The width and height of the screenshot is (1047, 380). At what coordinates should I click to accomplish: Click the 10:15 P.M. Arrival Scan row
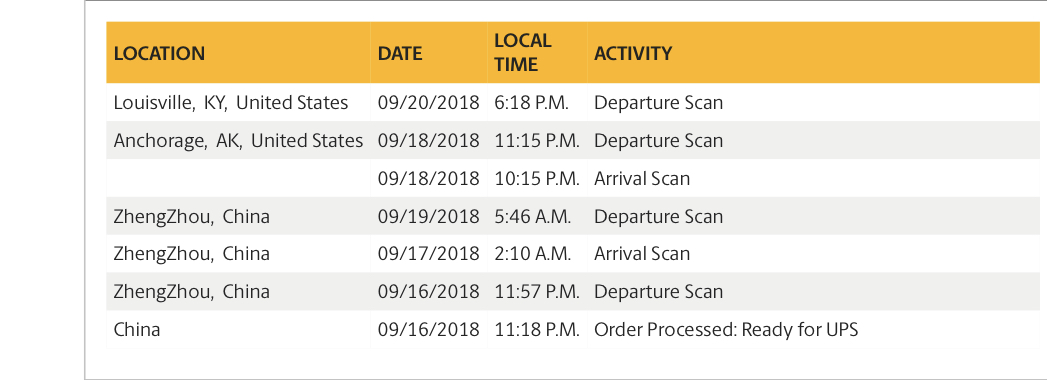(574, 178)
